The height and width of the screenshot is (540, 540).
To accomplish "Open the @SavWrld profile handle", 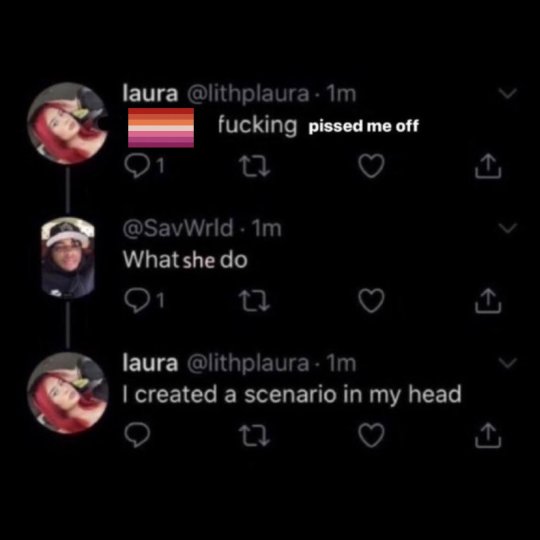I will (178, 228).
